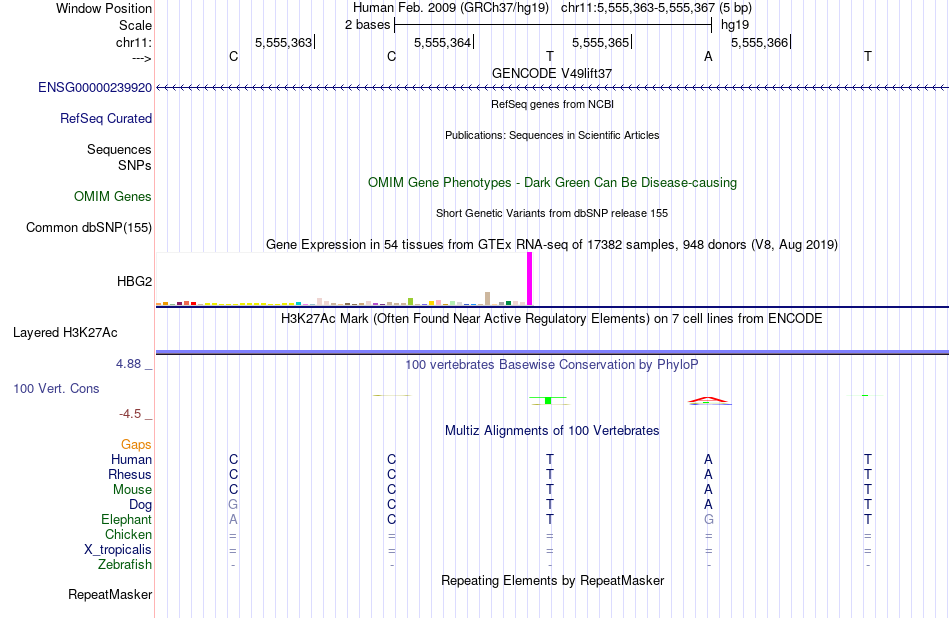Select the Mouse species label

pos(132,490)
